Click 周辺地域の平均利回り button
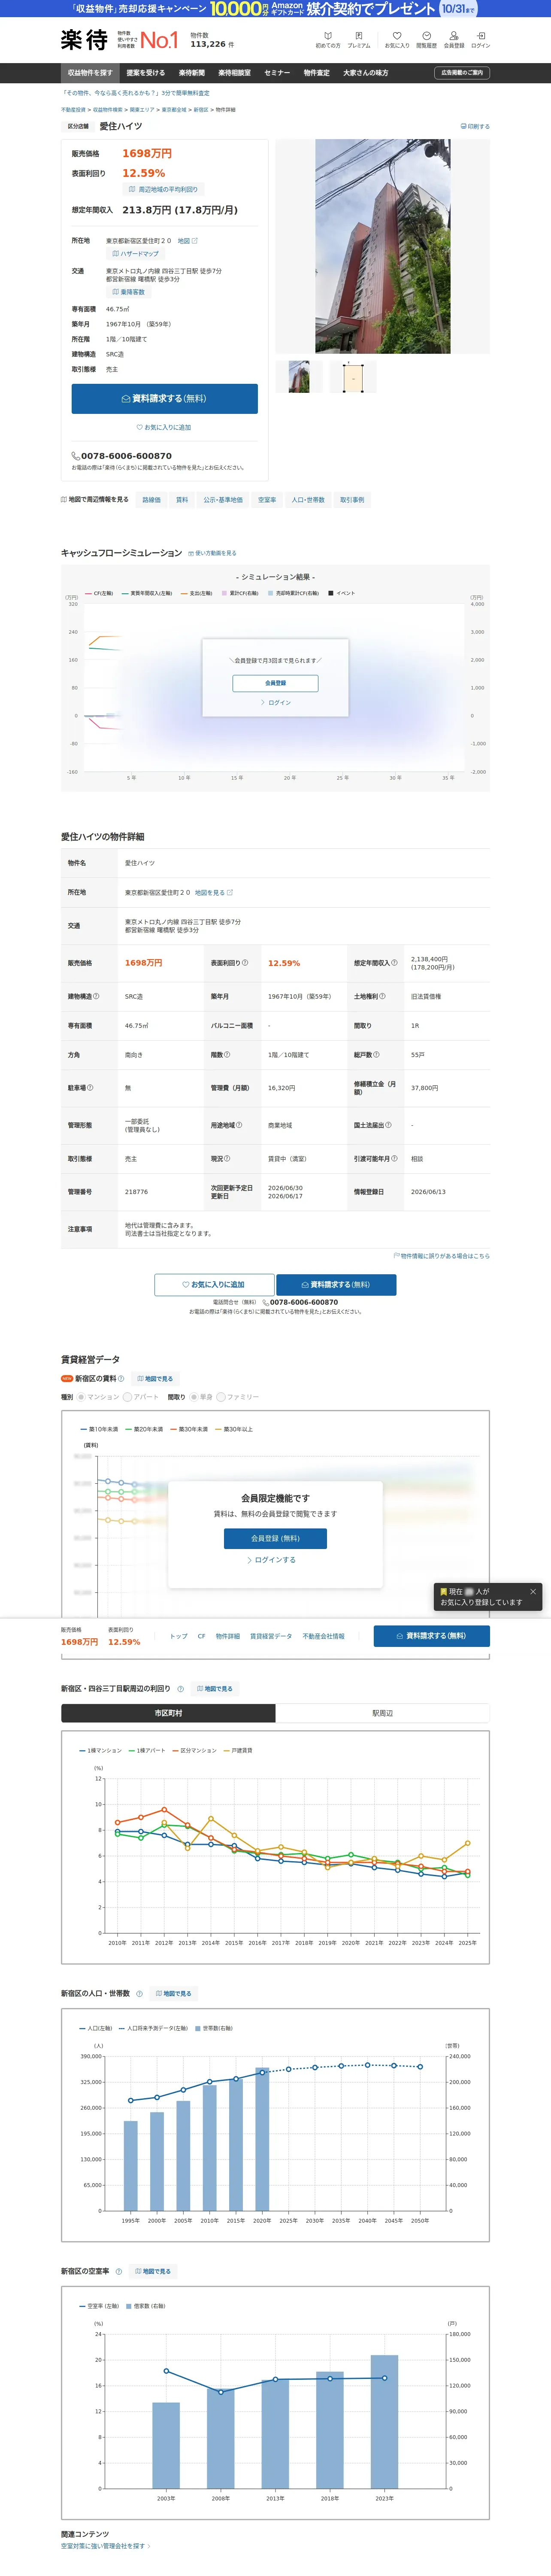This screenshot has width=551, height=2576. click(x=163, y=189)
